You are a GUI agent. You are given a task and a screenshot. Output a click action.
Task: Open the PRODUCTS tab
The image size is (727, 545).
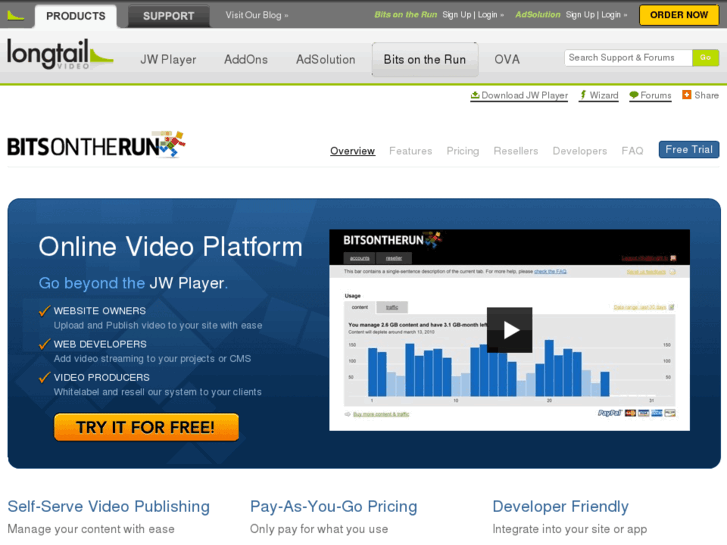[x=76, y=16]
